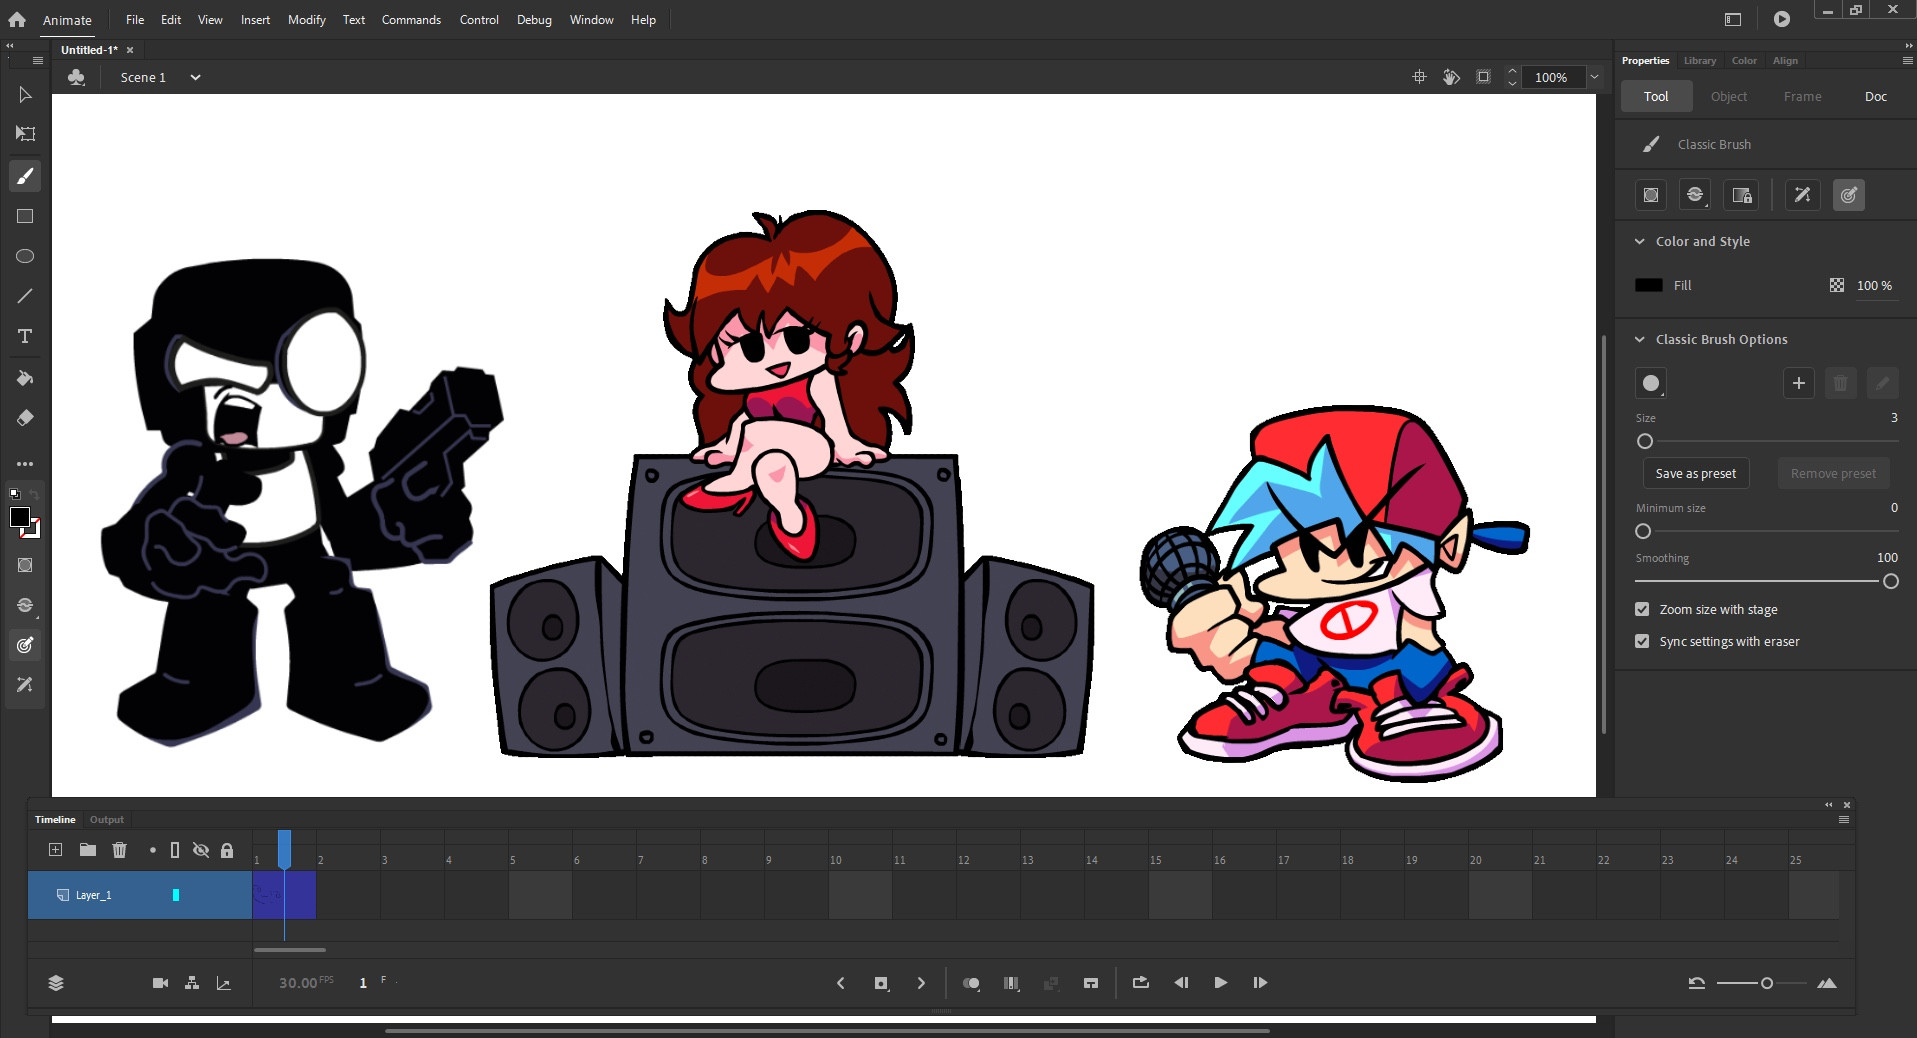The image size is (1917, 1038).
Task: Select the Rectangle tool
Action: (x=24, y=216)
